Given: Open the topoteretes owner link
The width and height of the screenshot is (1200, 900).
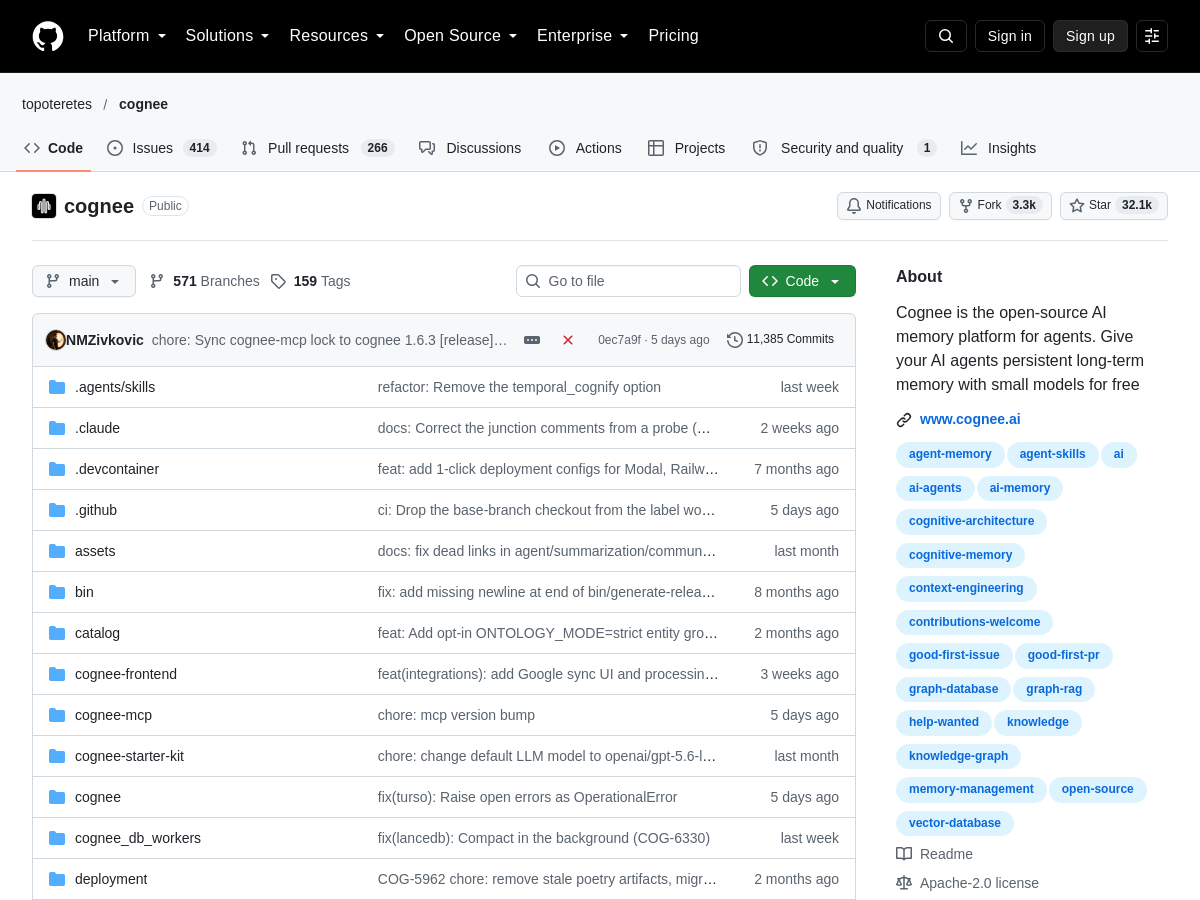Looking at the screenshot, I should tap(57, 104).
